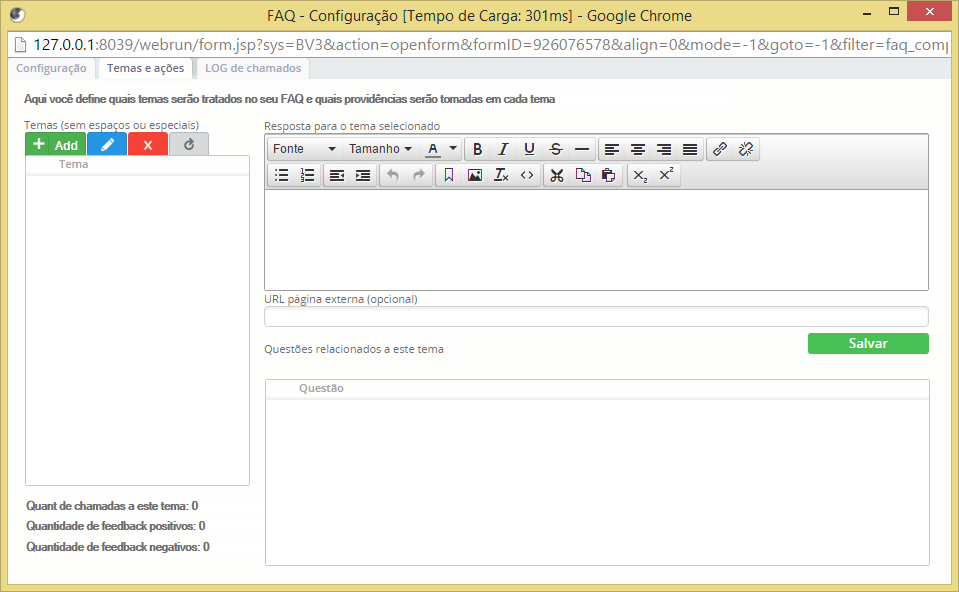
Task: Click the green Add theme button
Action: [56, 145]
